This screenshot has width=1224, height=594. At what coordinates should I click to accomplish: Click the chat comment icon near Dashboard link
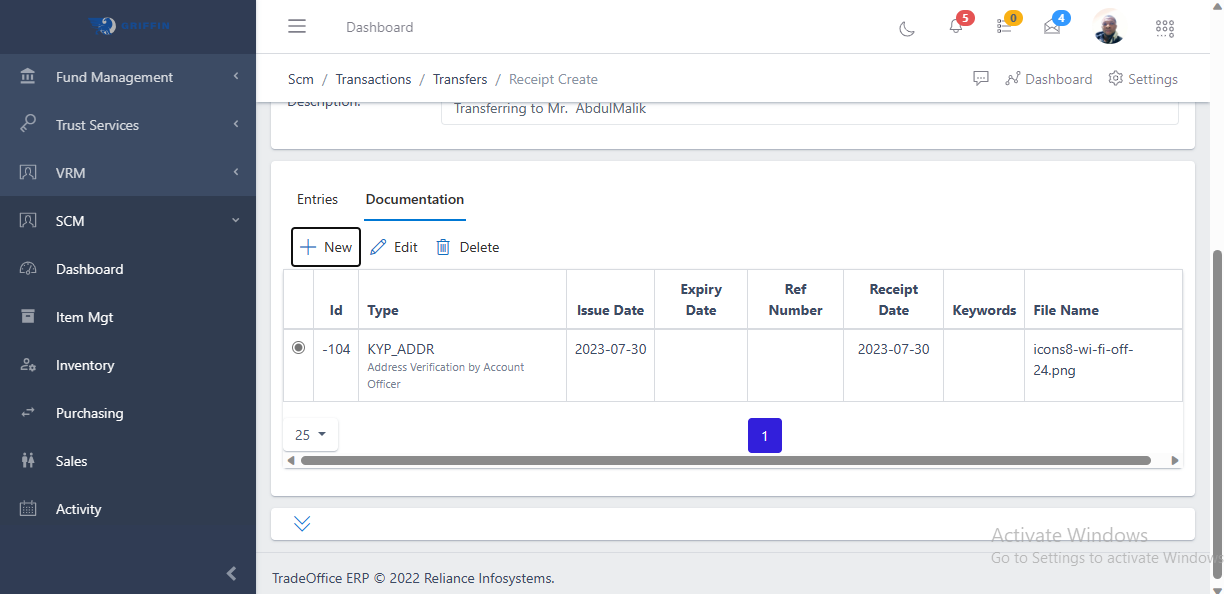tap(981, 78)
